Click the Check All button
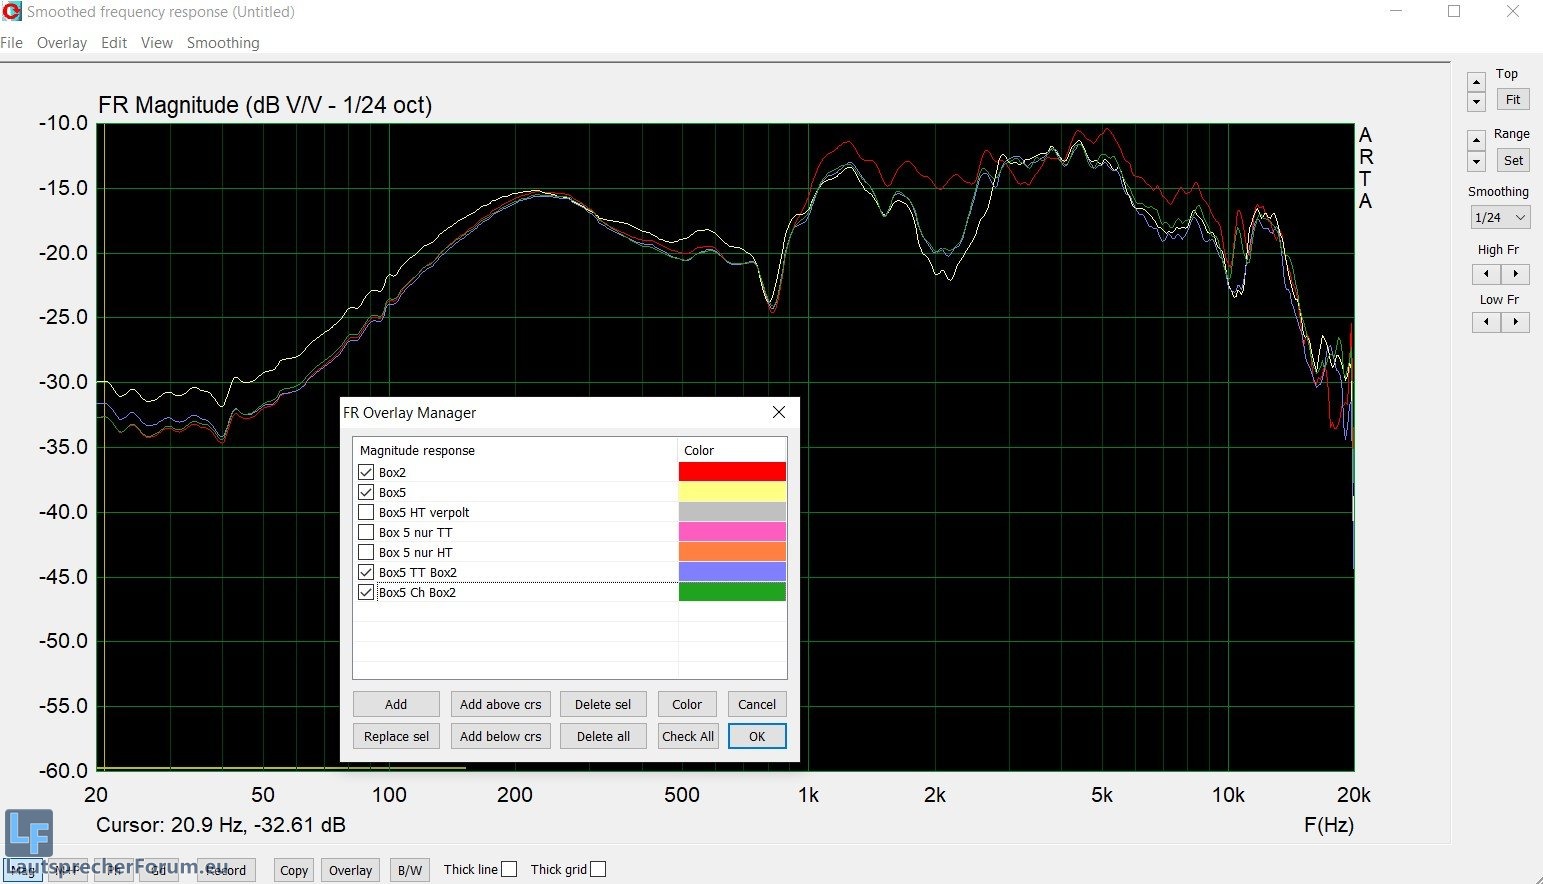The image size is (1543, 884). tap(688, 736)
